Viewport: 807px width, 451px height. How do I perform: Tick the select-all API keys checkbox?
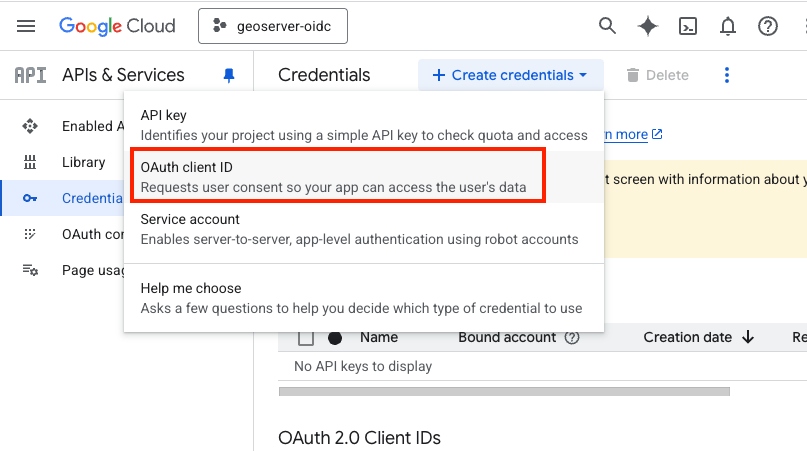point(307,338)
